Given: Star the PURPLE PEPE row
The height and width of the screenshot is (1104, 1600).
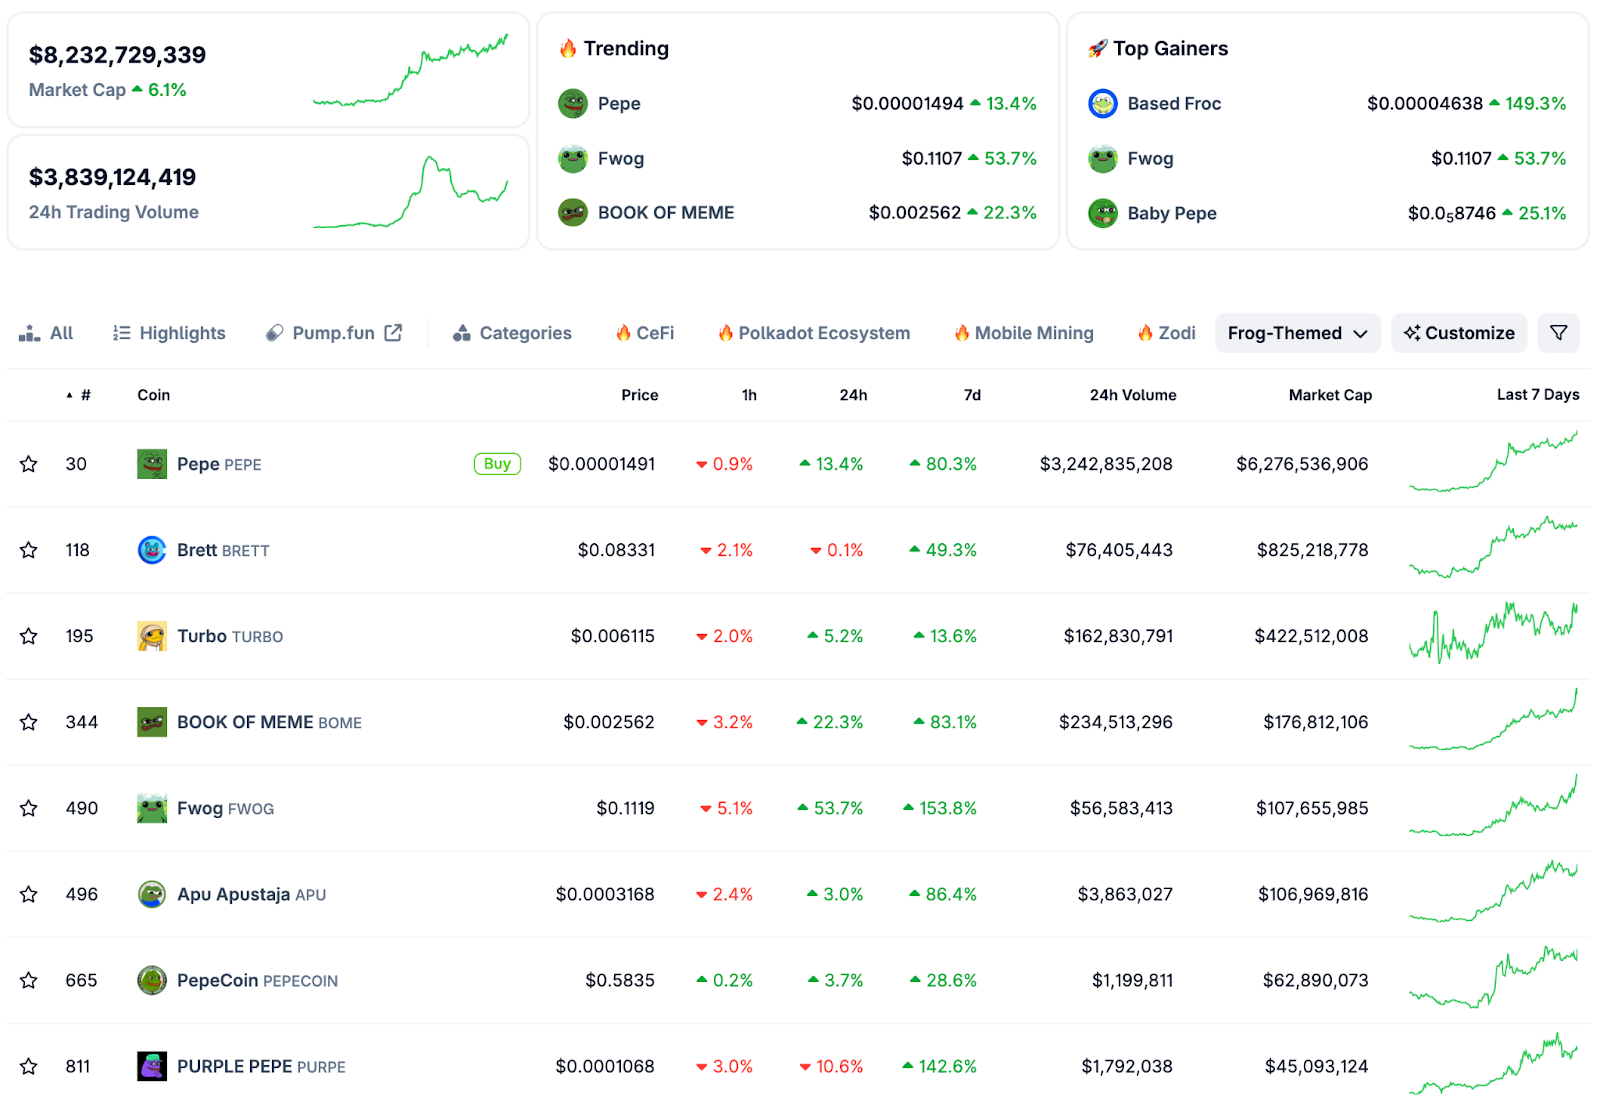Looking at the screenshot, I should pos(29,1066).
